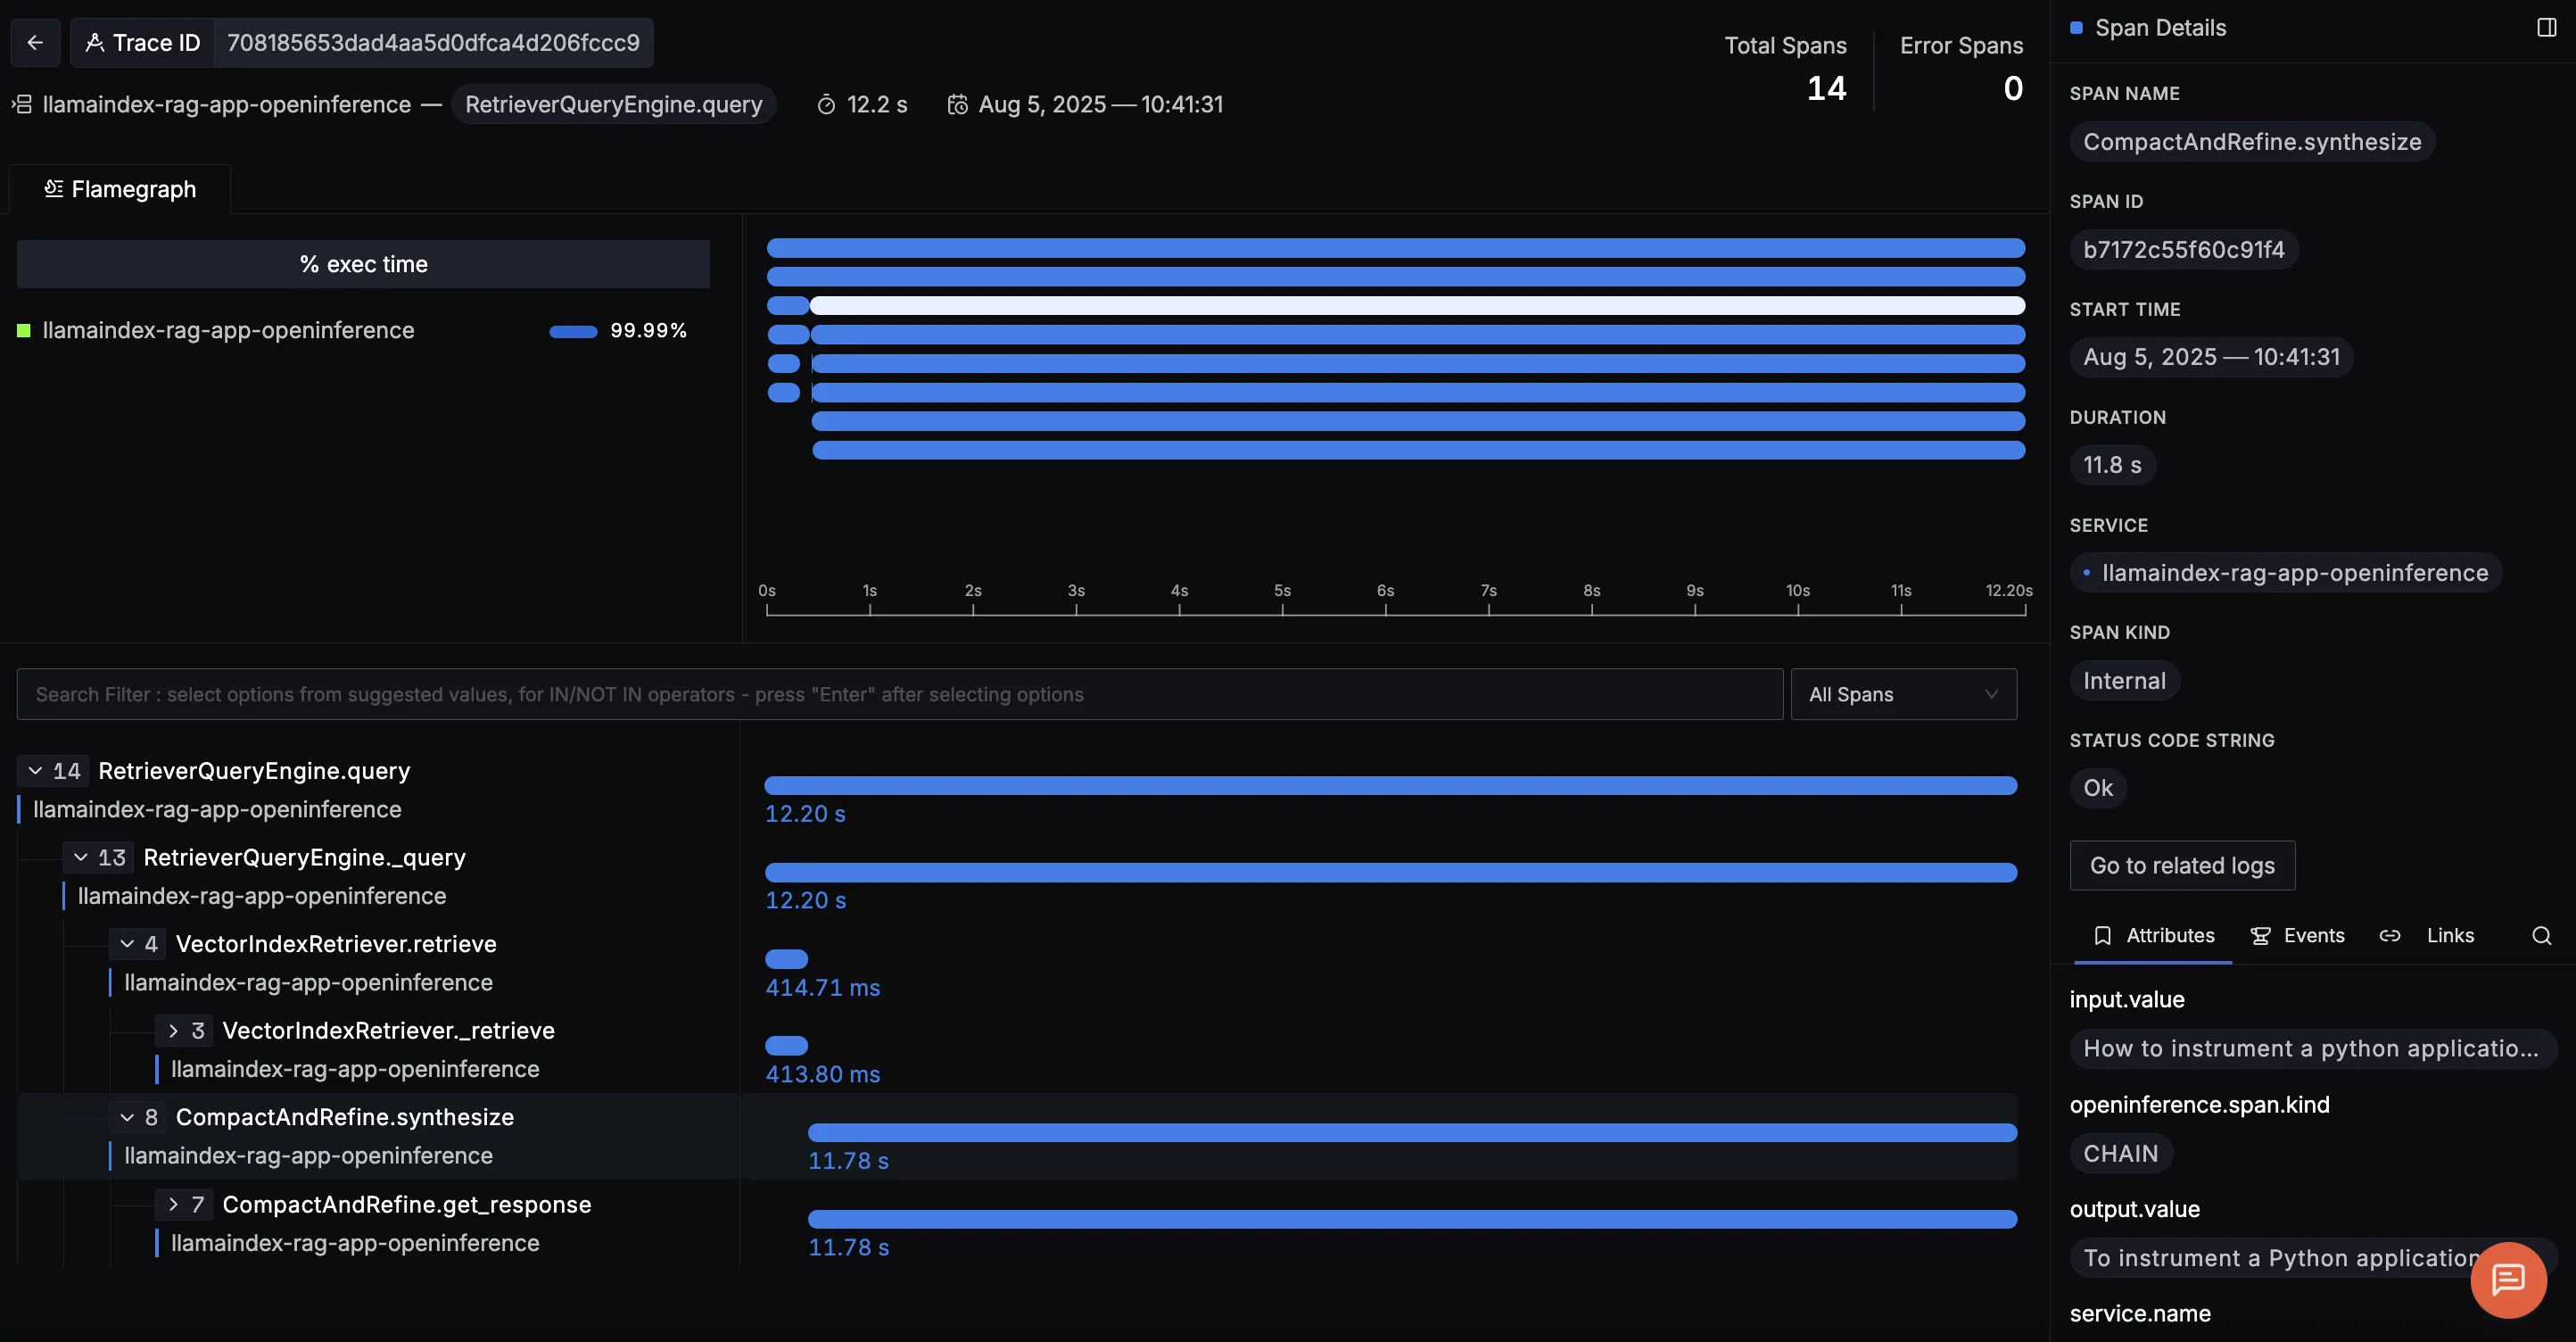Screen dimensions: 2576x1342
Task: Click the span ID b7172c55f60c91f4
Action: [2184, 249]
